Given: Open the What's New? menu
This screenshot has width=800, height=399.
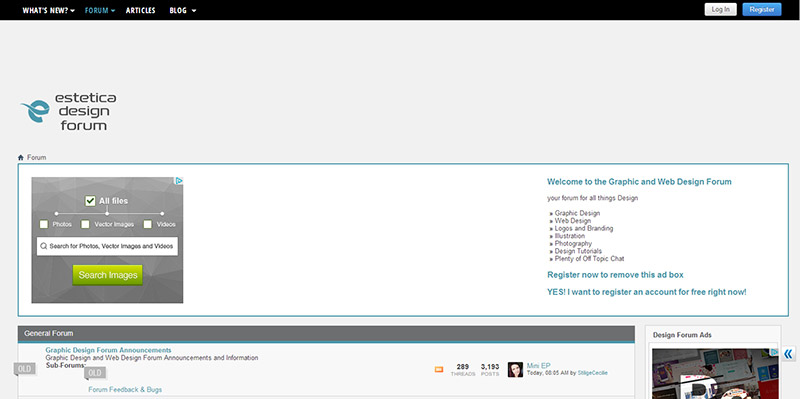Looking at the screenshot, I should coord(48,10).
